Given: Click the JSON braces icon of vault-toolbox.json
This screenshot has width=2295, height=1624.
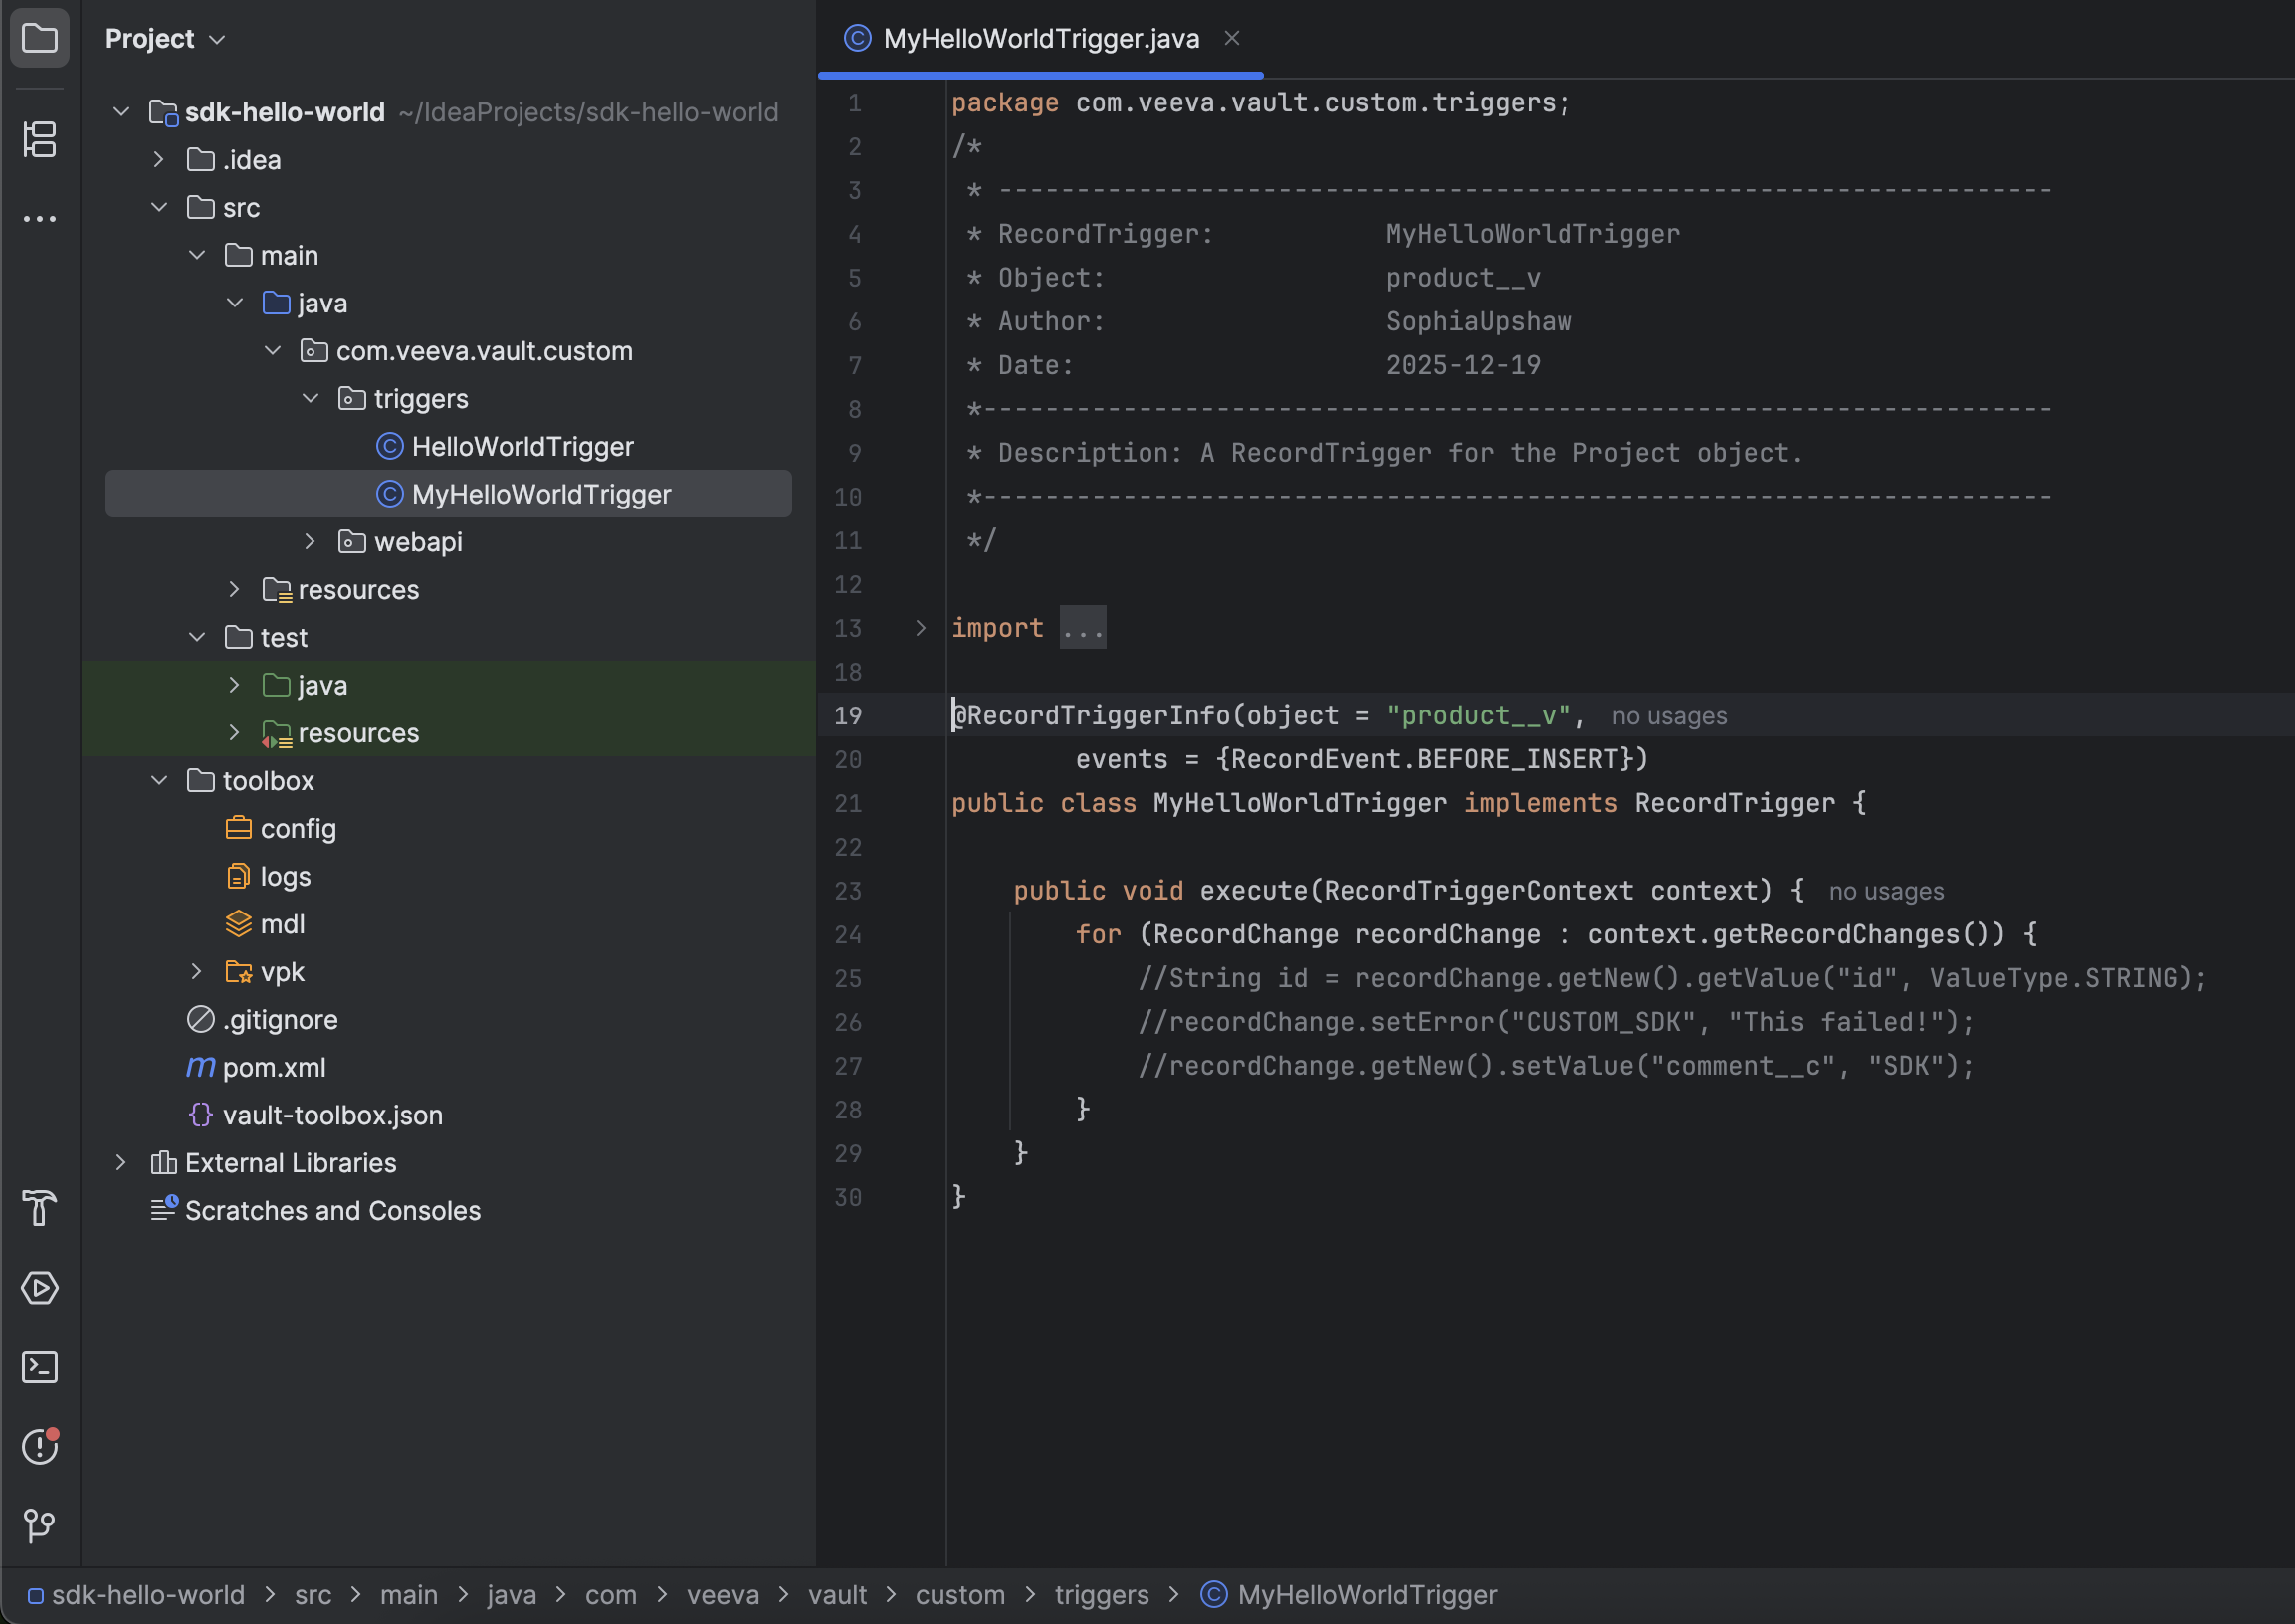Looking at the screenshot, I should (x=201, y=1115).
